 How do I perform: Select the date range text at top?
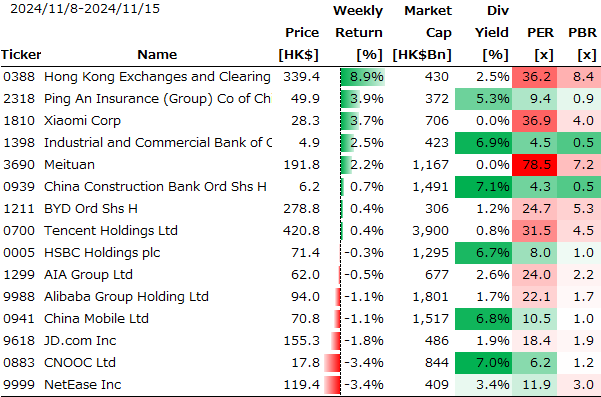[85, 9]
